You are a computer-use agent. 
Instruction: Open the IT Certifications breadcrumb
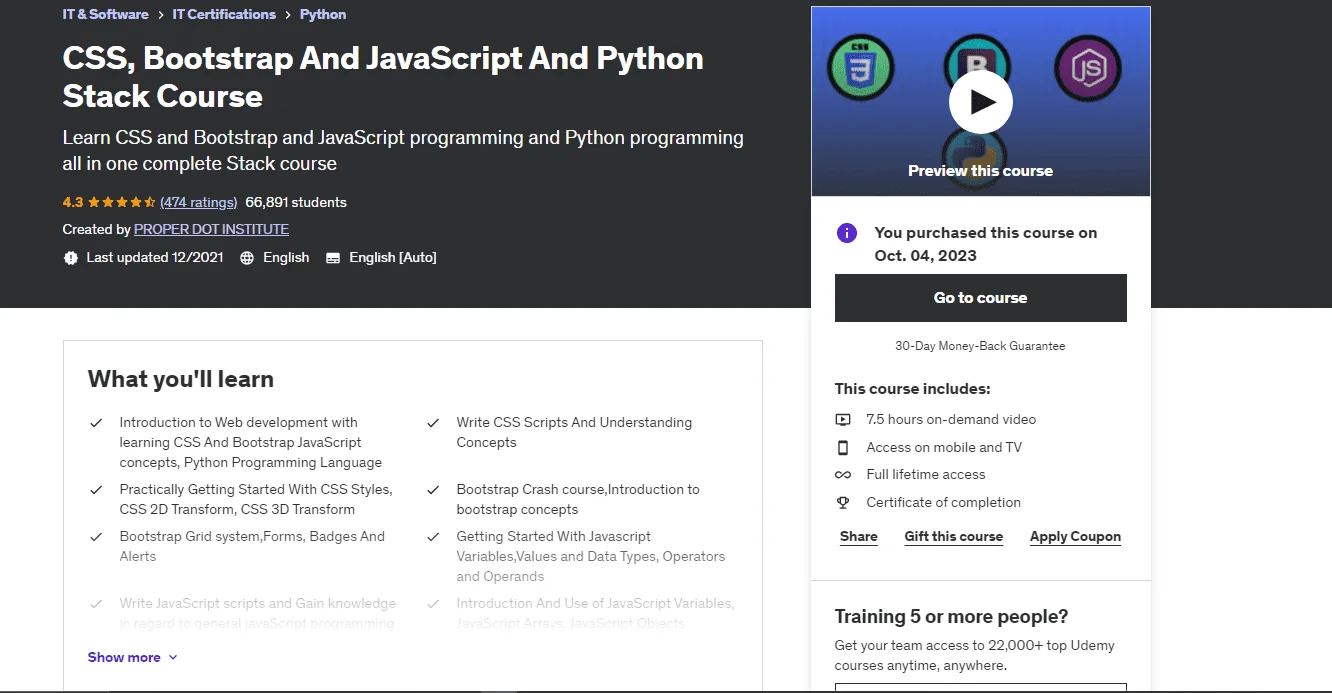click(224, 14)
